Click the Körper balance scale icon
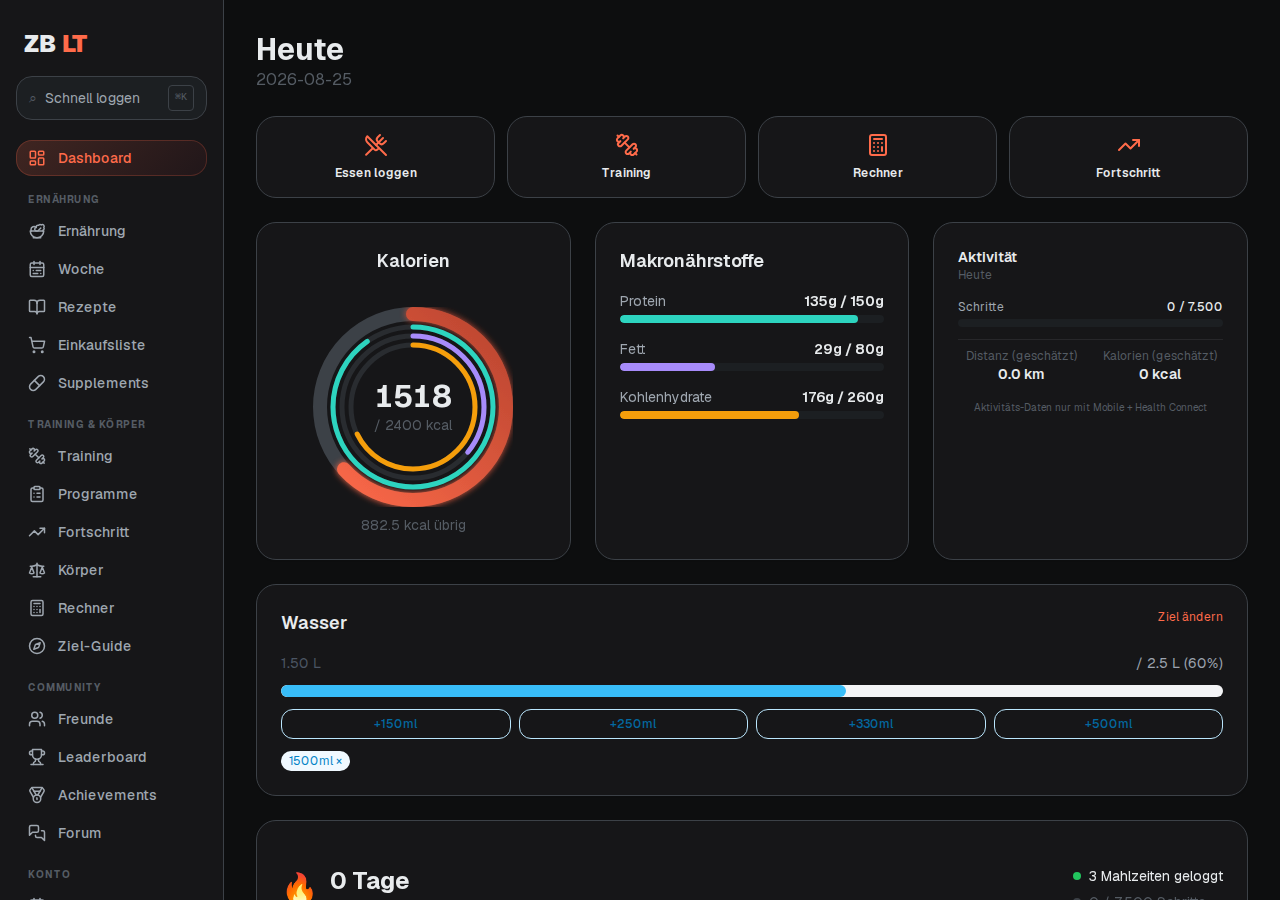Viewport: 1280px width, 900px height. pyautogui.click(x=37, y=570)
